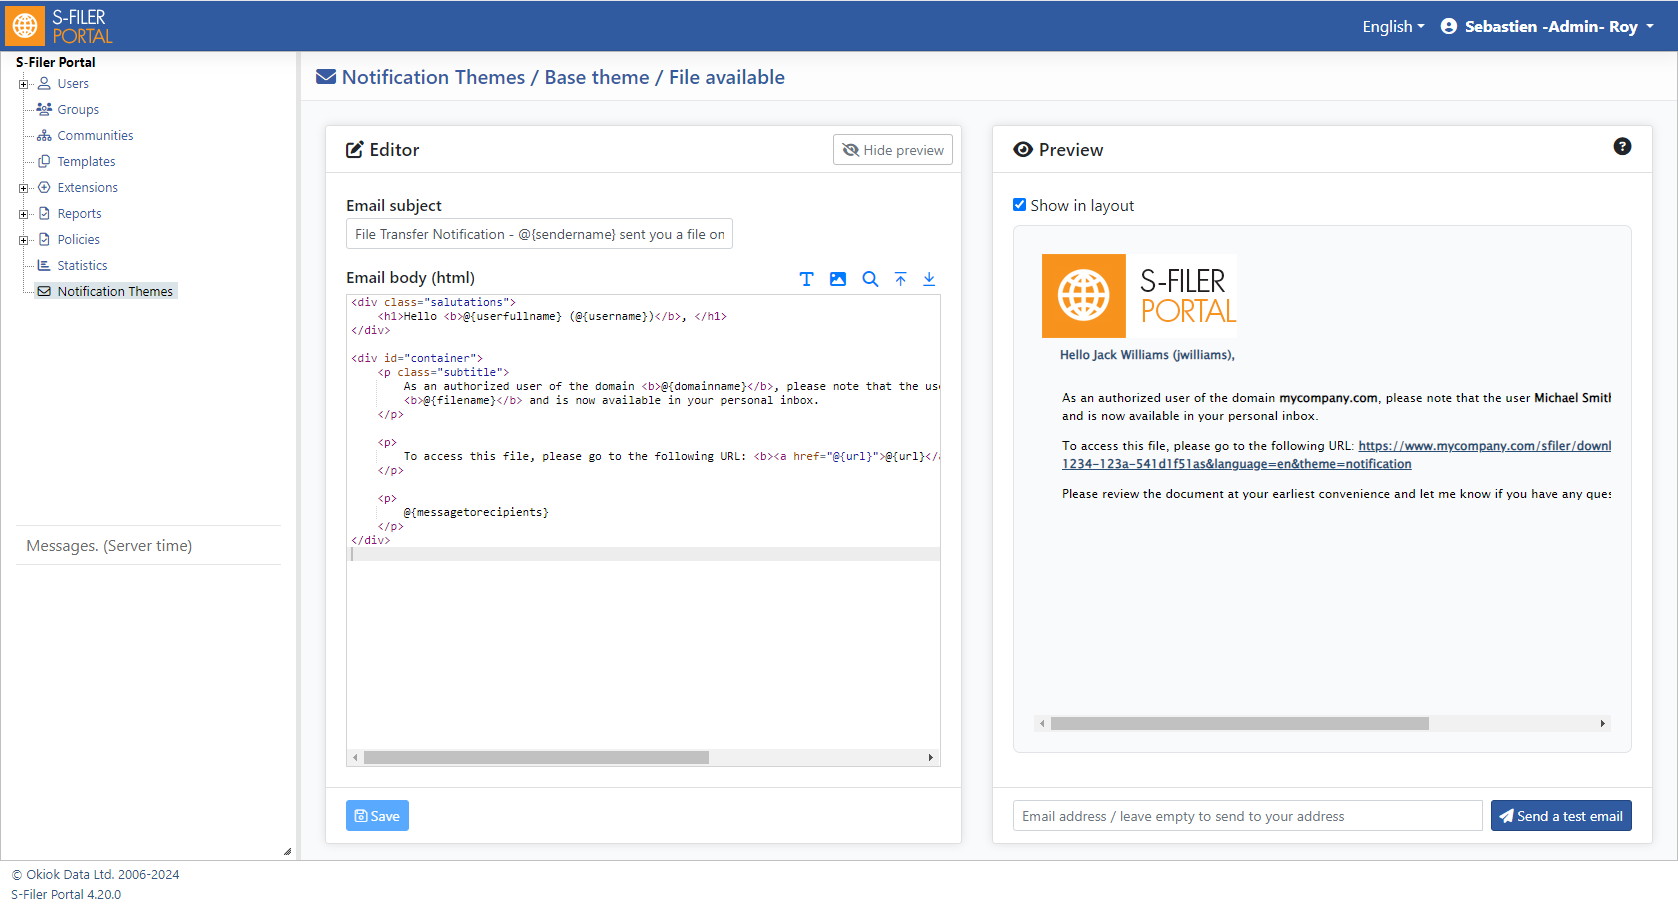Click the insert text T icon
This screenshot has width=1678, height=914.
coord(807,279)
